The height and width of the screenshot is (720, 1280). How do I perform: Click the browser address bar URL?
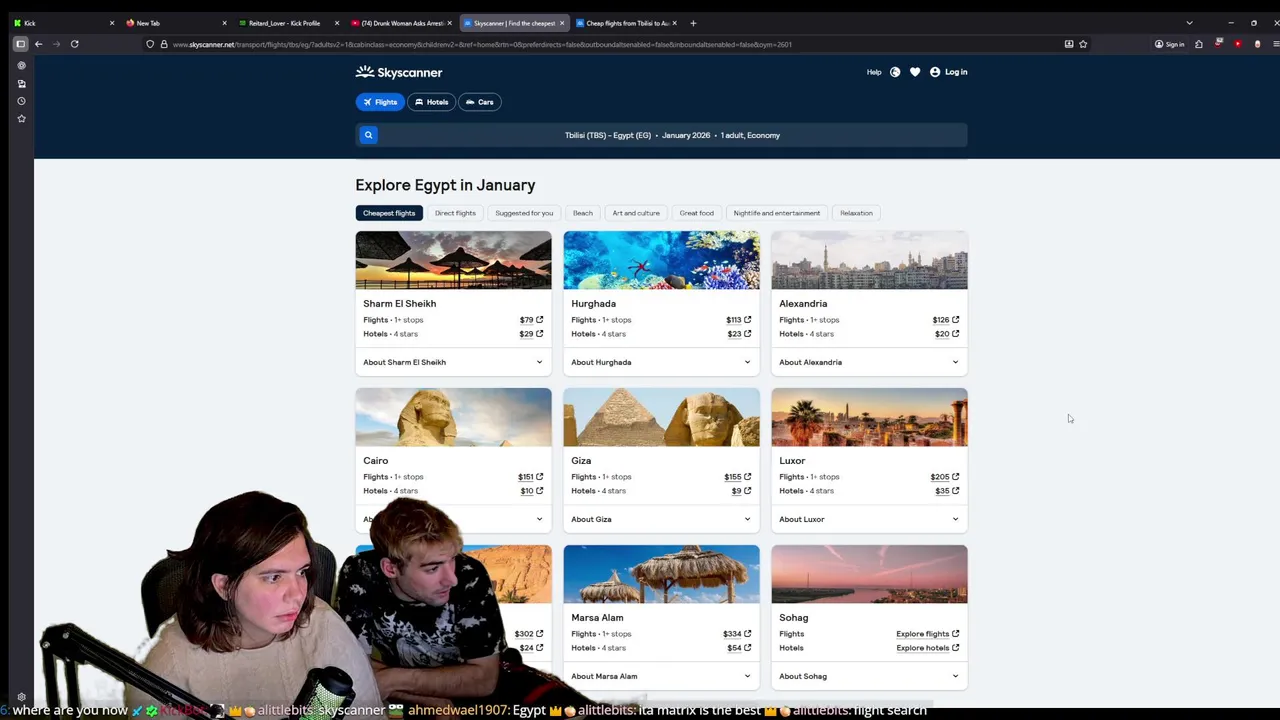[482, 44]
